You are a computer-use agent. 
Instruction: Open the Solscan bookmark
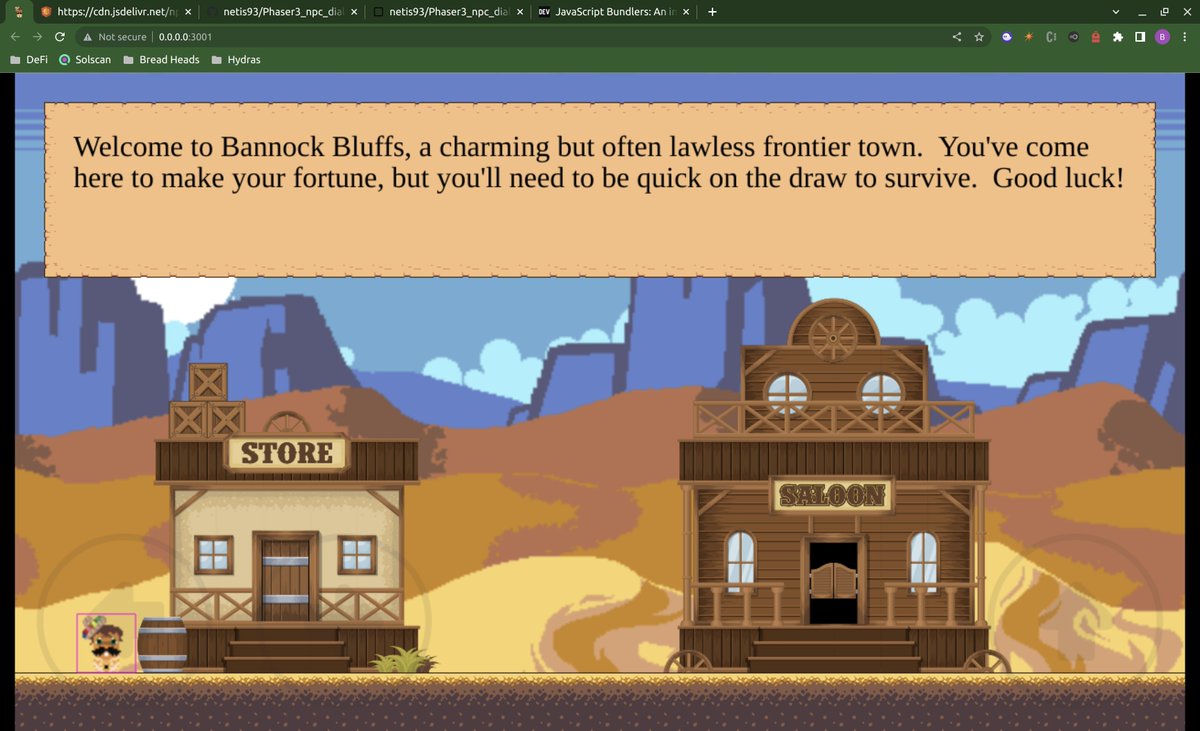click(85, 59)
